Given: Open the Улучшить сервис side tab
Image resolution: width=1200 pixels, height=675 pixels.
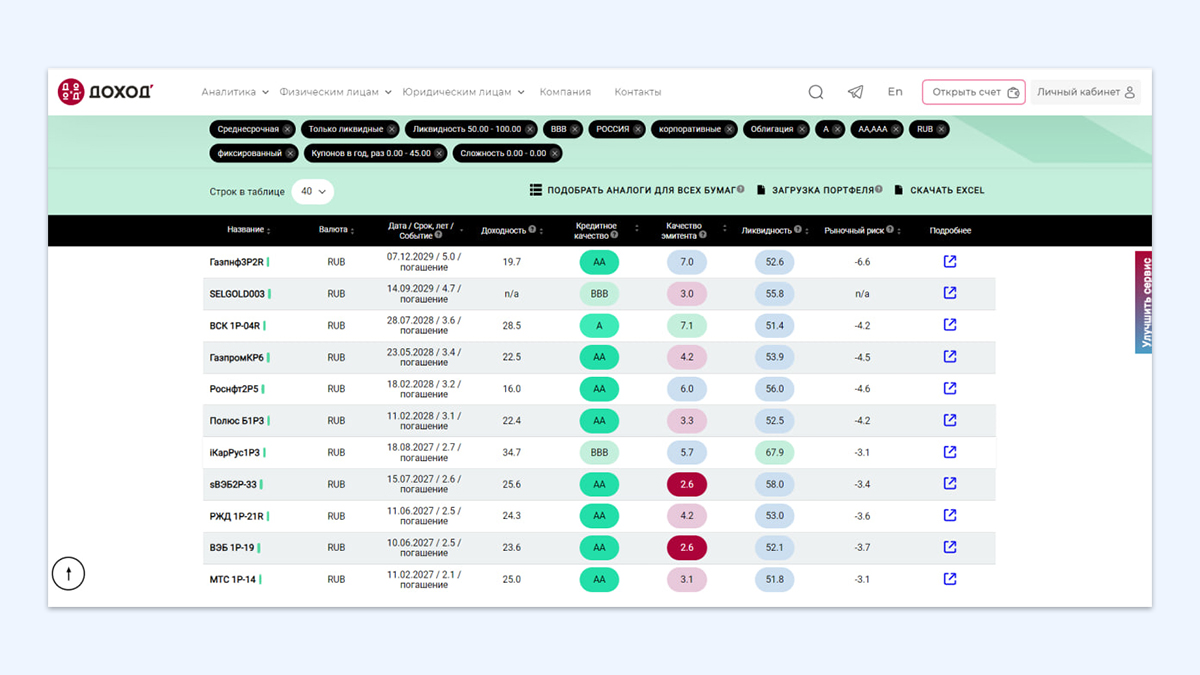Looking at the screenshot, I should 1144,302.
